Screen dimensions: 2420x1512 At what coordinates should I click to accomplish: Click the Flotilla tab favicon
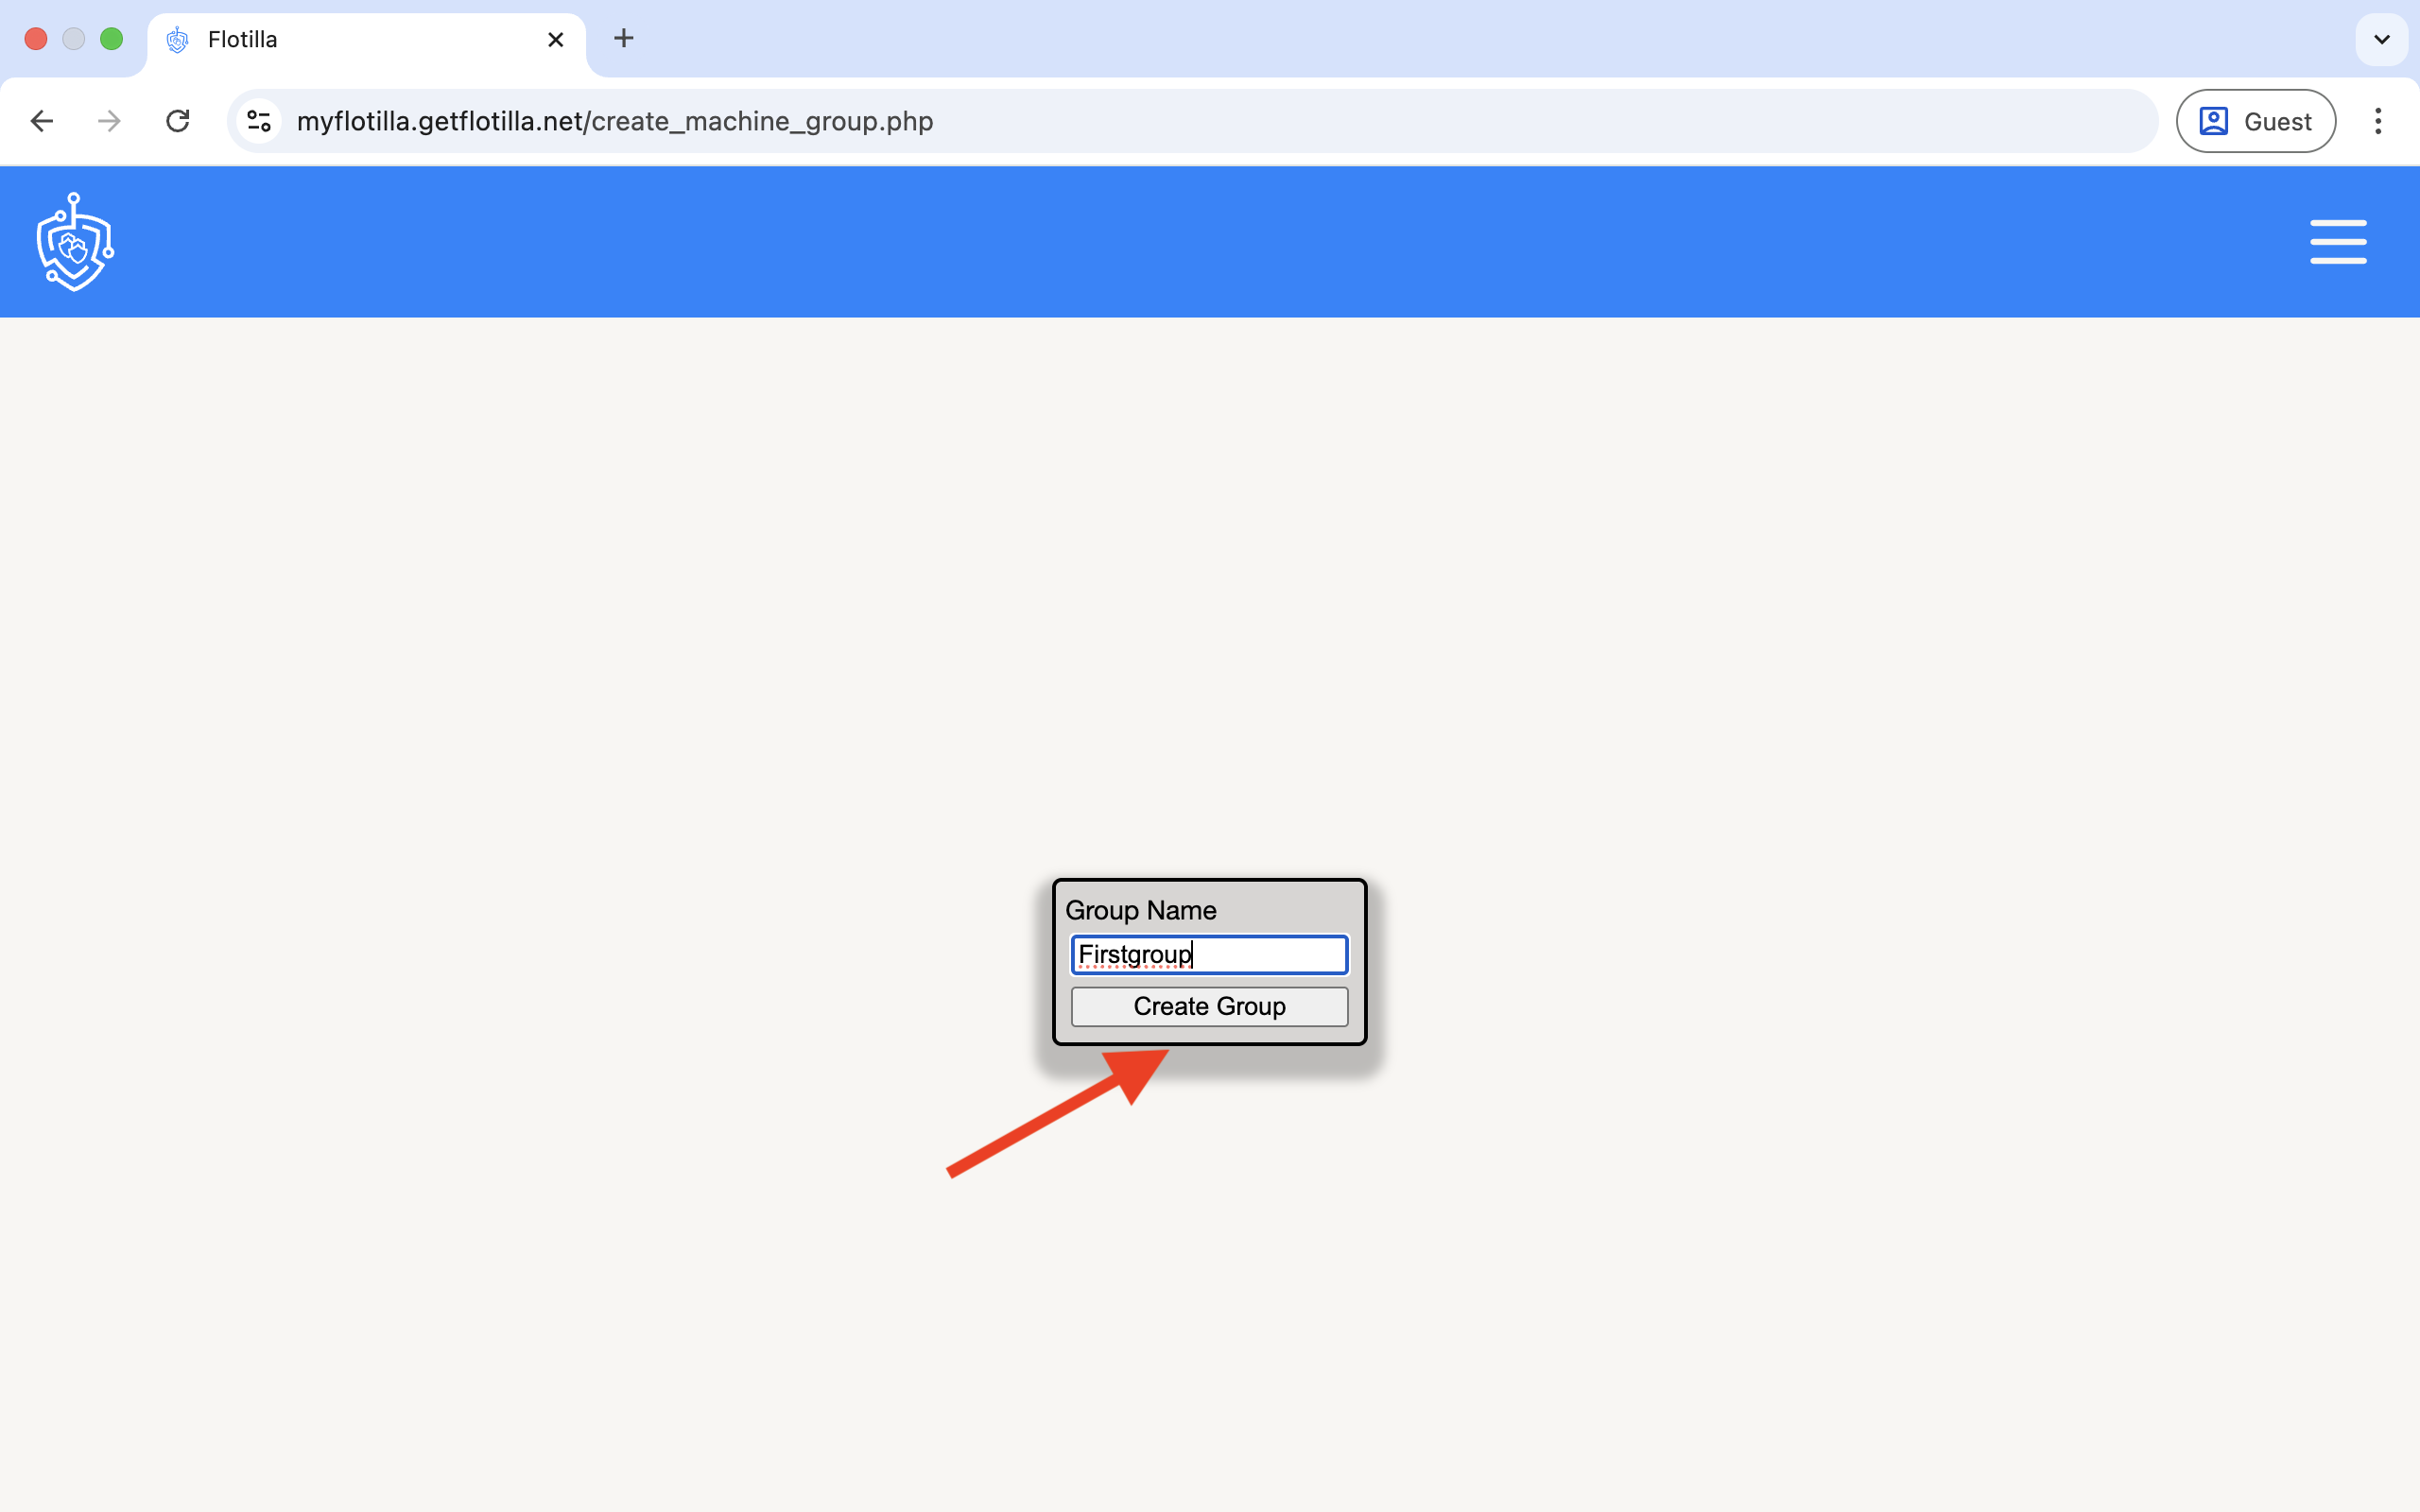(x=178, y=40)
